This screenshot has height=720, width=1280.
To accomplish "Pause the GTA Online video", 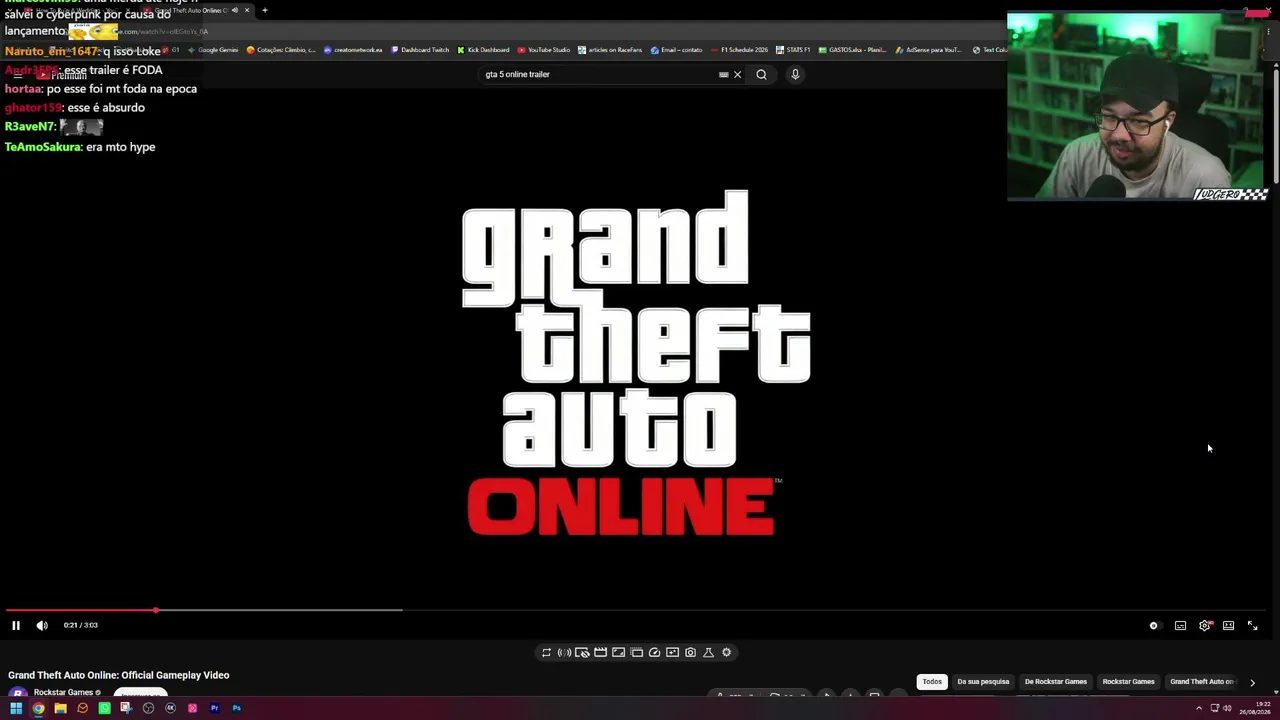I will click(x=16, y=625).
